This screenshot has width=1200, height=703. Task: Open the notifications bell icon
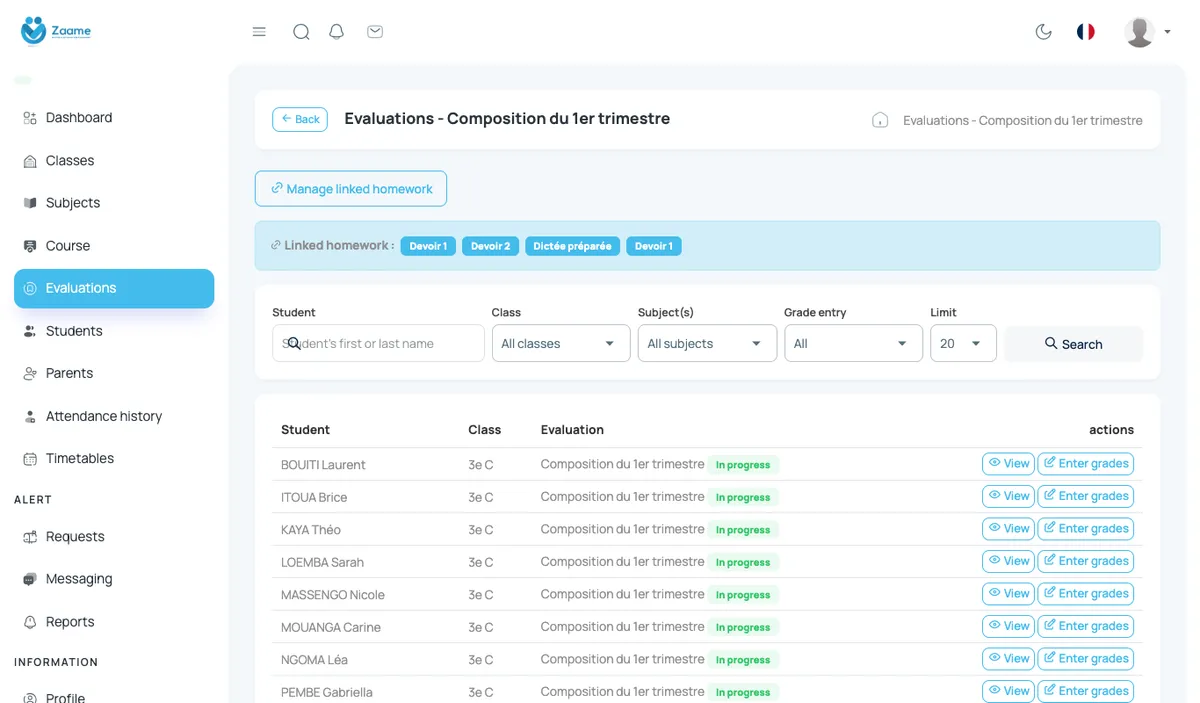[x=337, y=32]
